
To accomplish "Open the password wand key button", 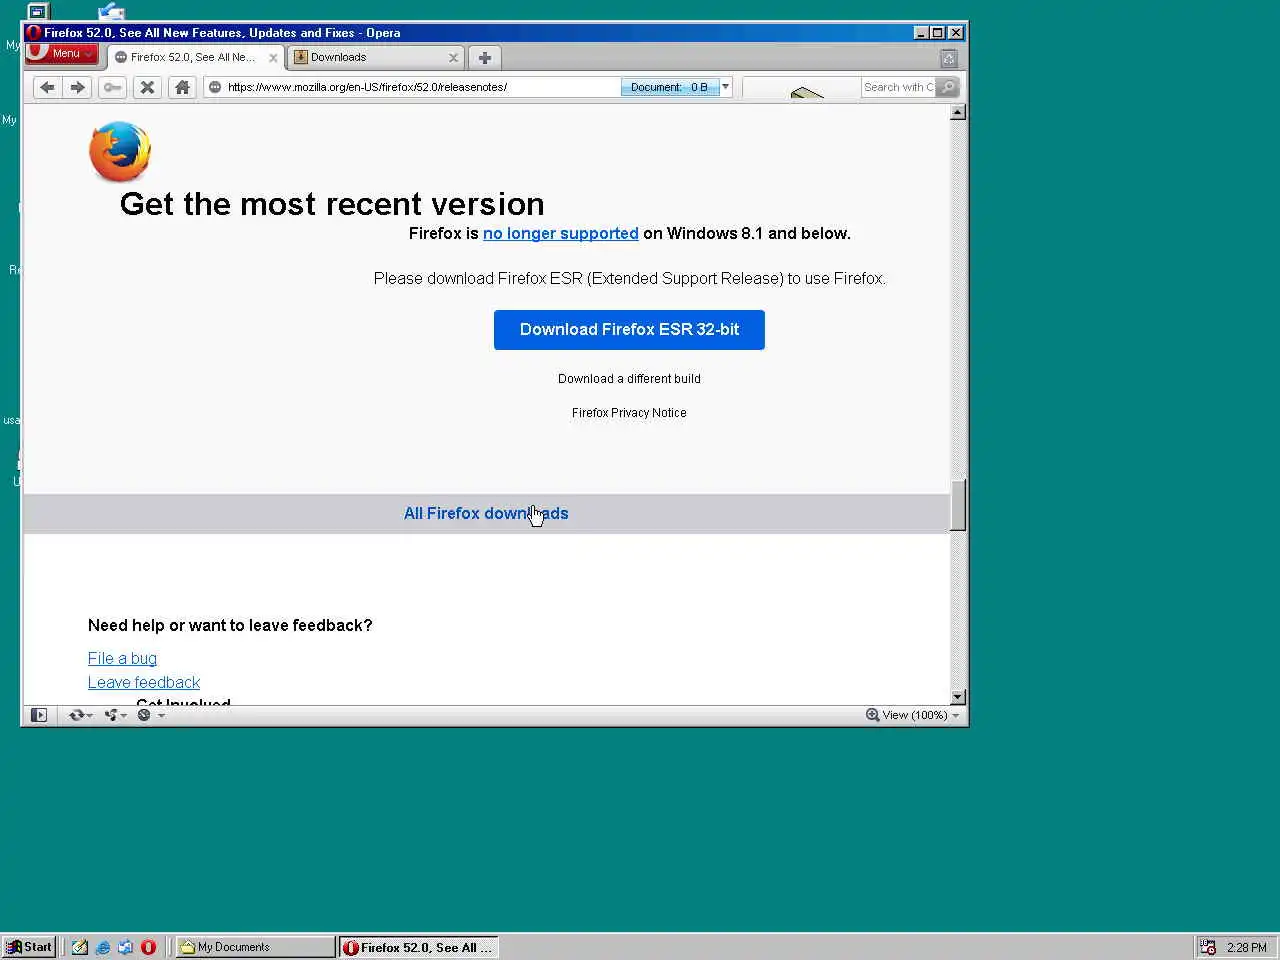I will [112, 87].
